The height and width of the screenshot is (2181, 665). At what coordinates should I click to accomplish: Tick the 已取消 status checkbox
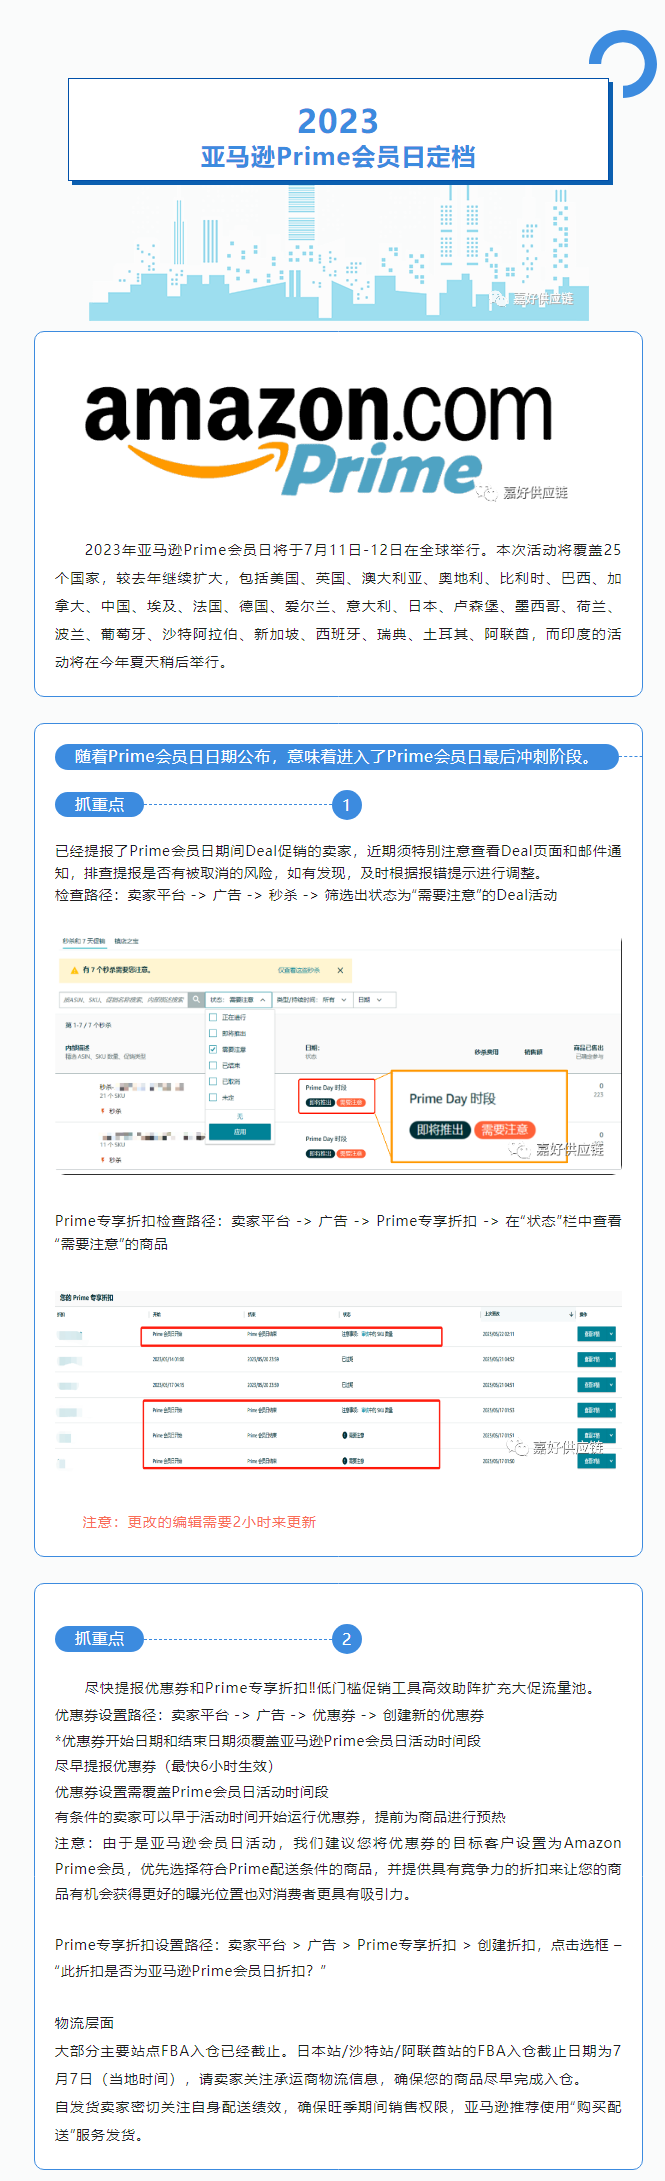coord(213,1081)
